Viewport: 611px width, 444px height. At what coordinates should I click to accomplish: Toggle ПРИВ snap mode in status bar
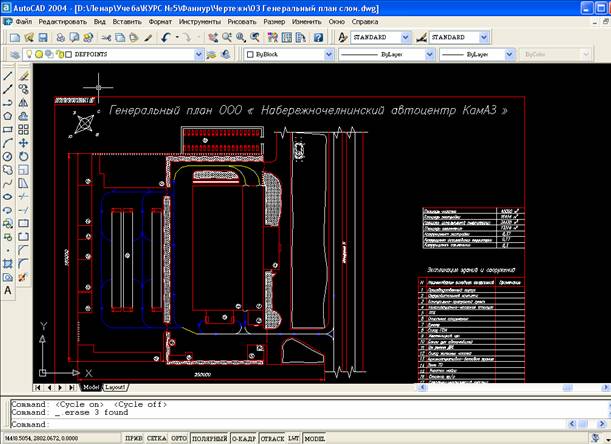point(134,439)
